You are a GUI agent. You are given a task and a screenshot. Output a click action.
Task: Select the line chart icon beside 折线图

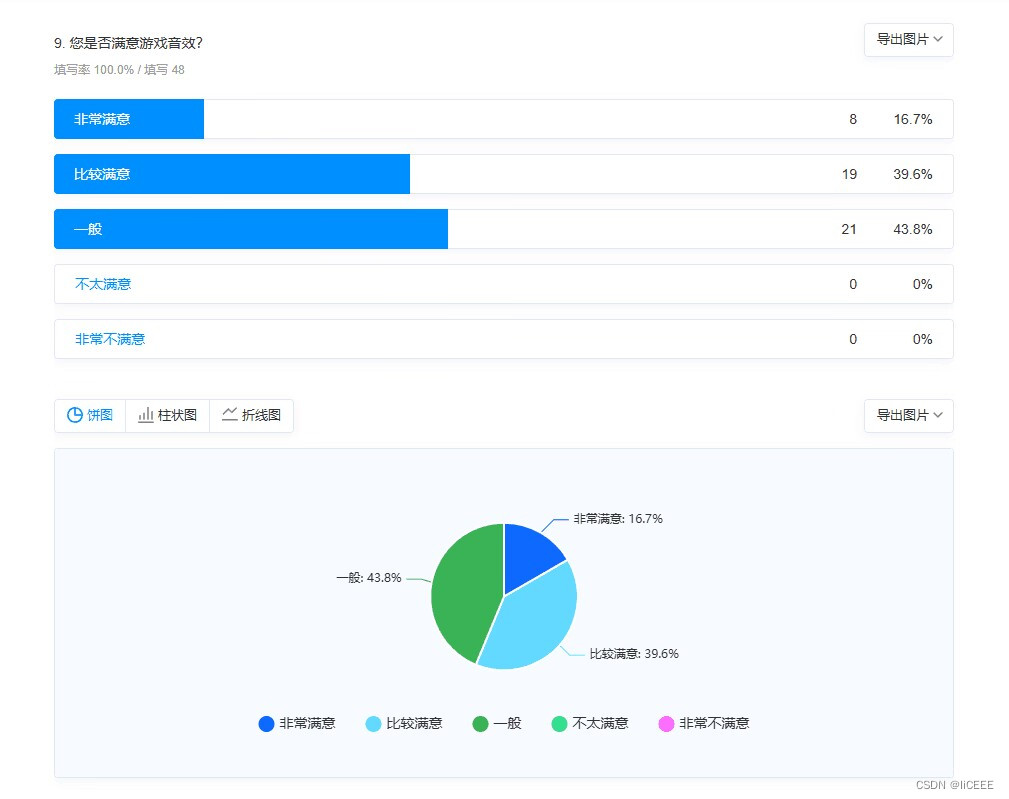tap(229, 415)
